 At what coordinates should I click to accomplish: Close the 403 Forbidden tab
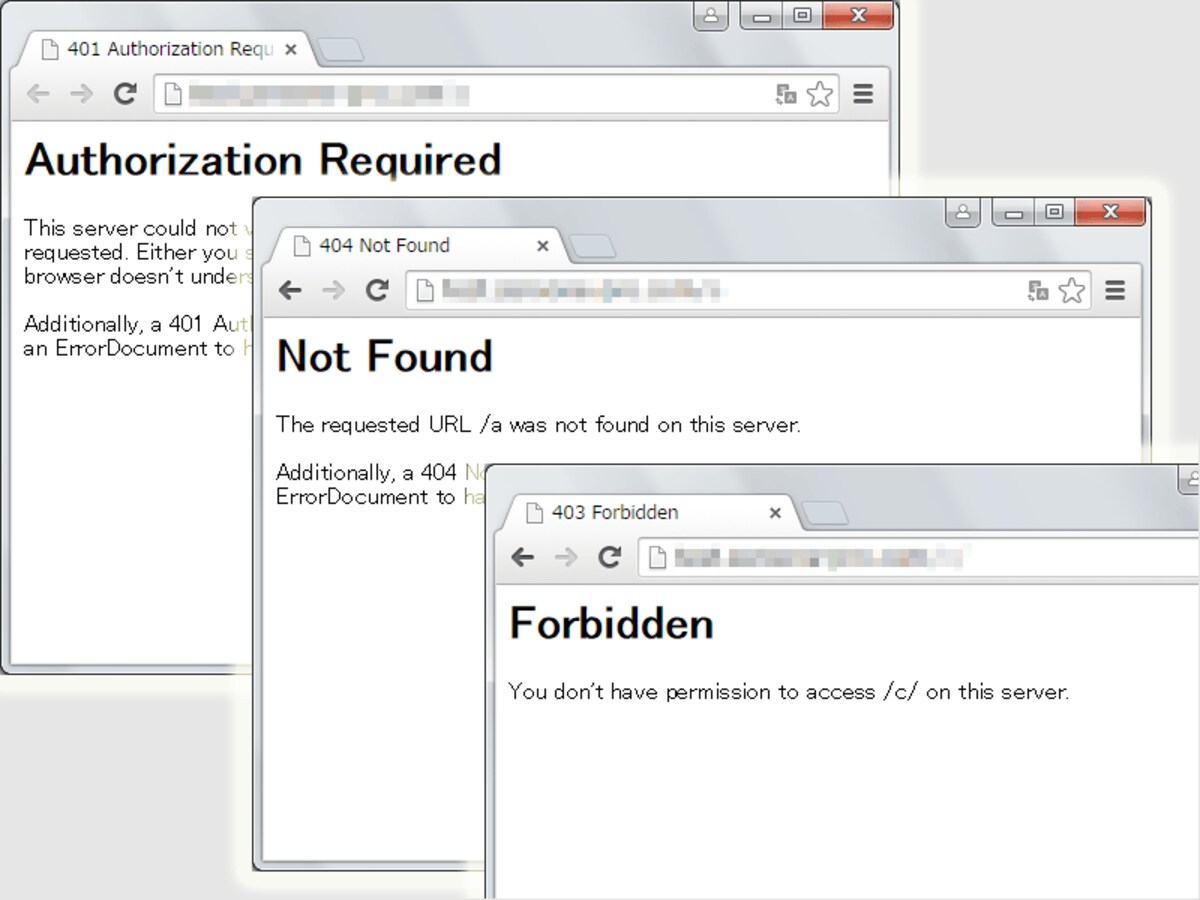click(x=775, y=513)
